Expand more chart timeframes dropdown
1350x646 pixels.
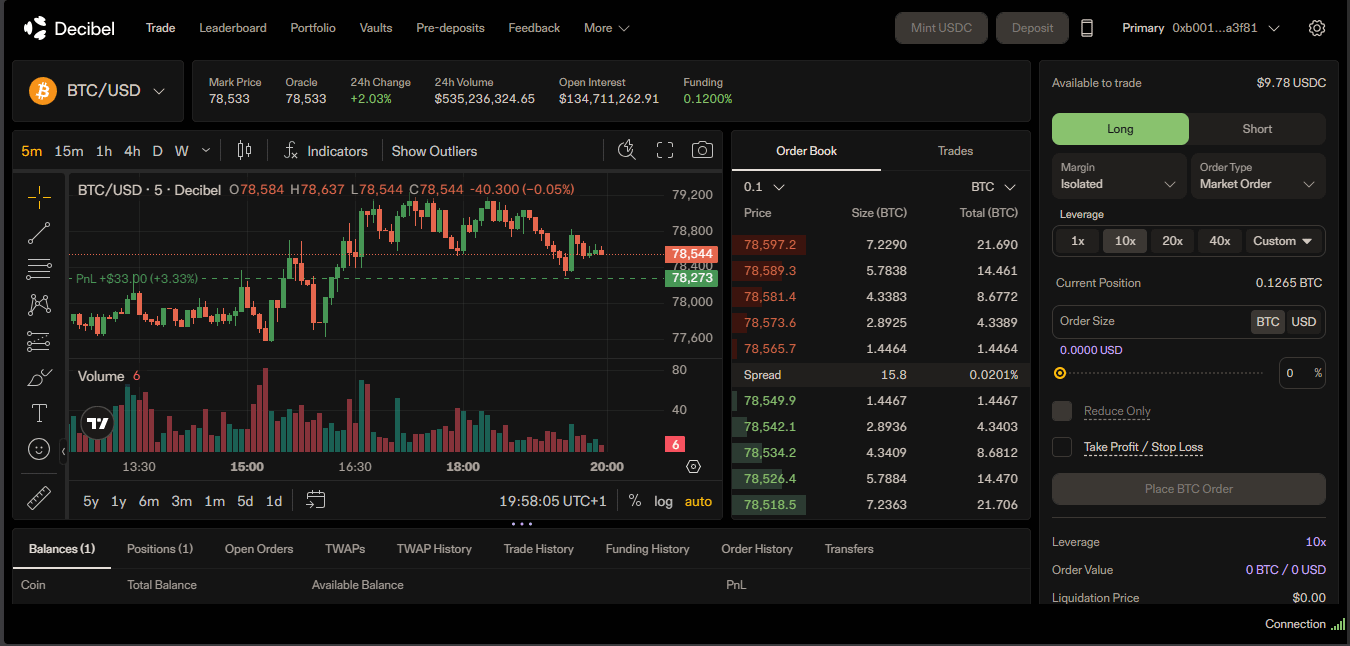pos(206,150)
